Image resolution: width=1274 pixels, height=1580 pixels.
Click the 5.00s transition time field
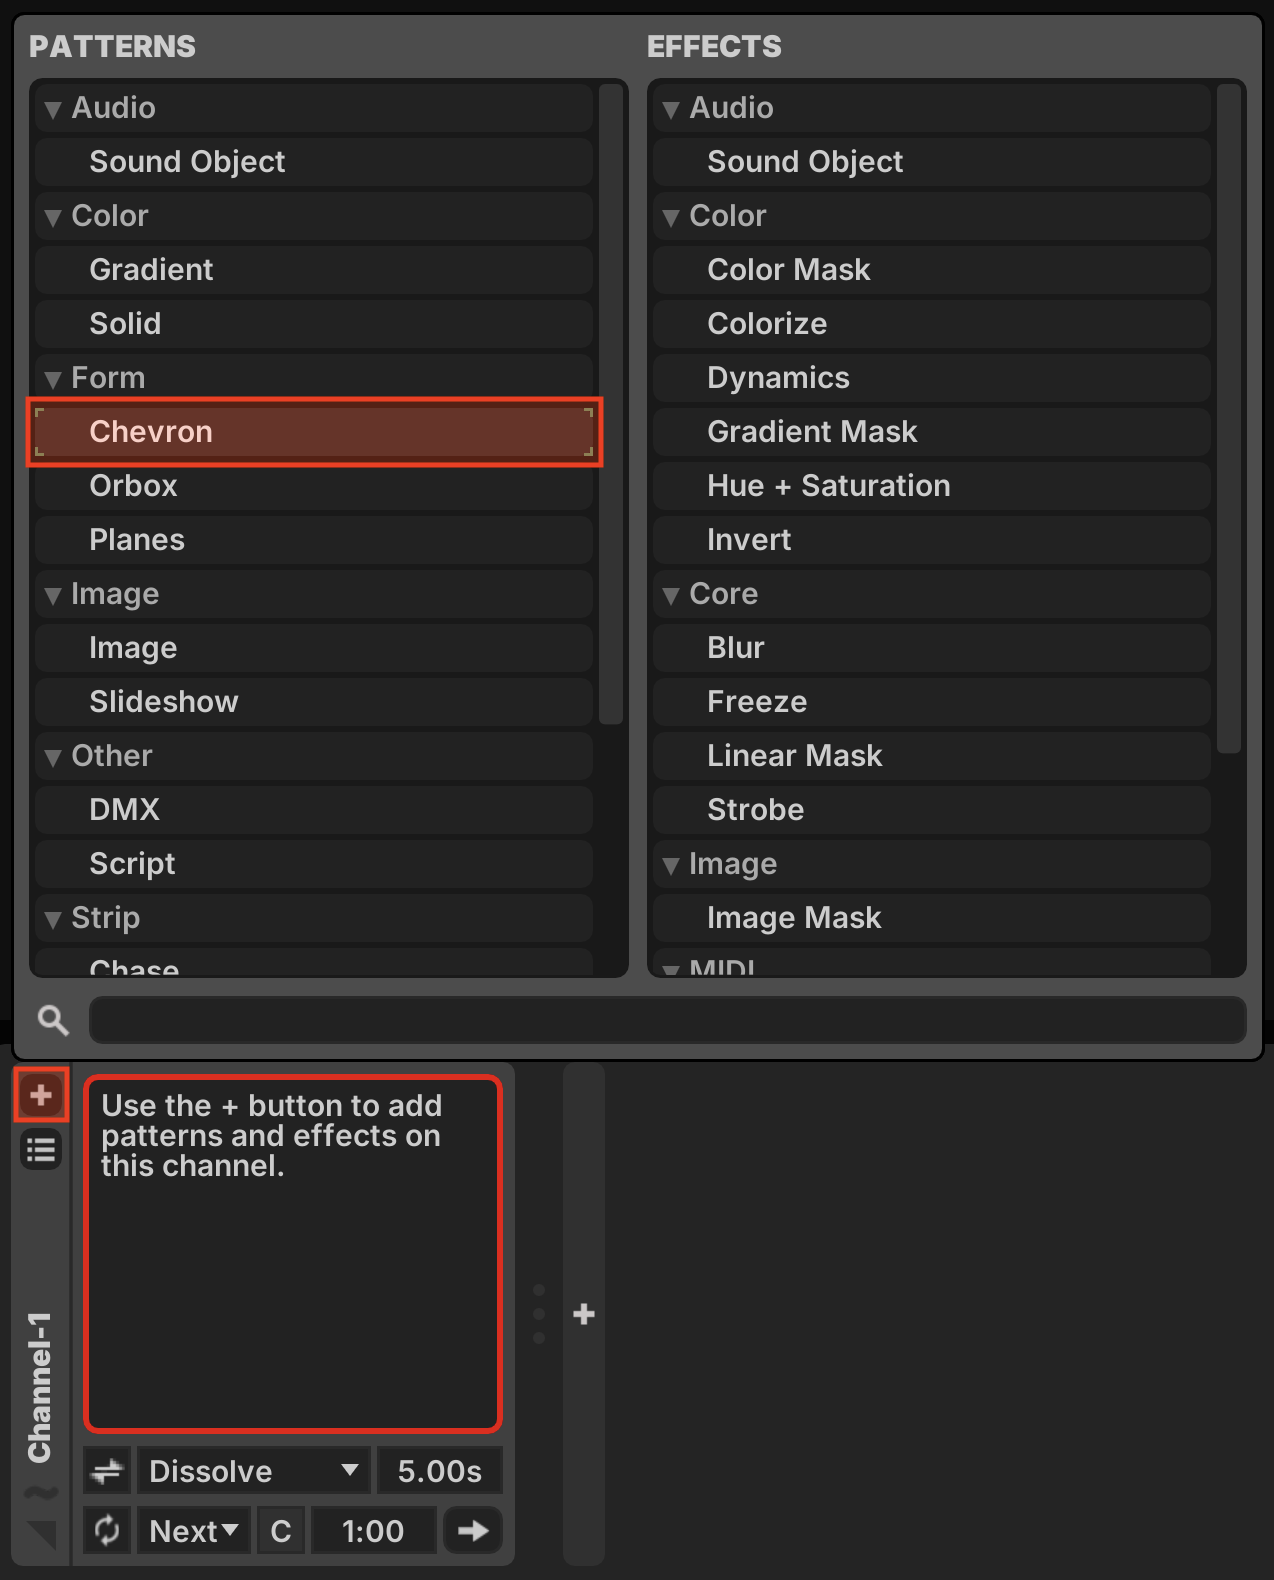(x=440, y=1471)
